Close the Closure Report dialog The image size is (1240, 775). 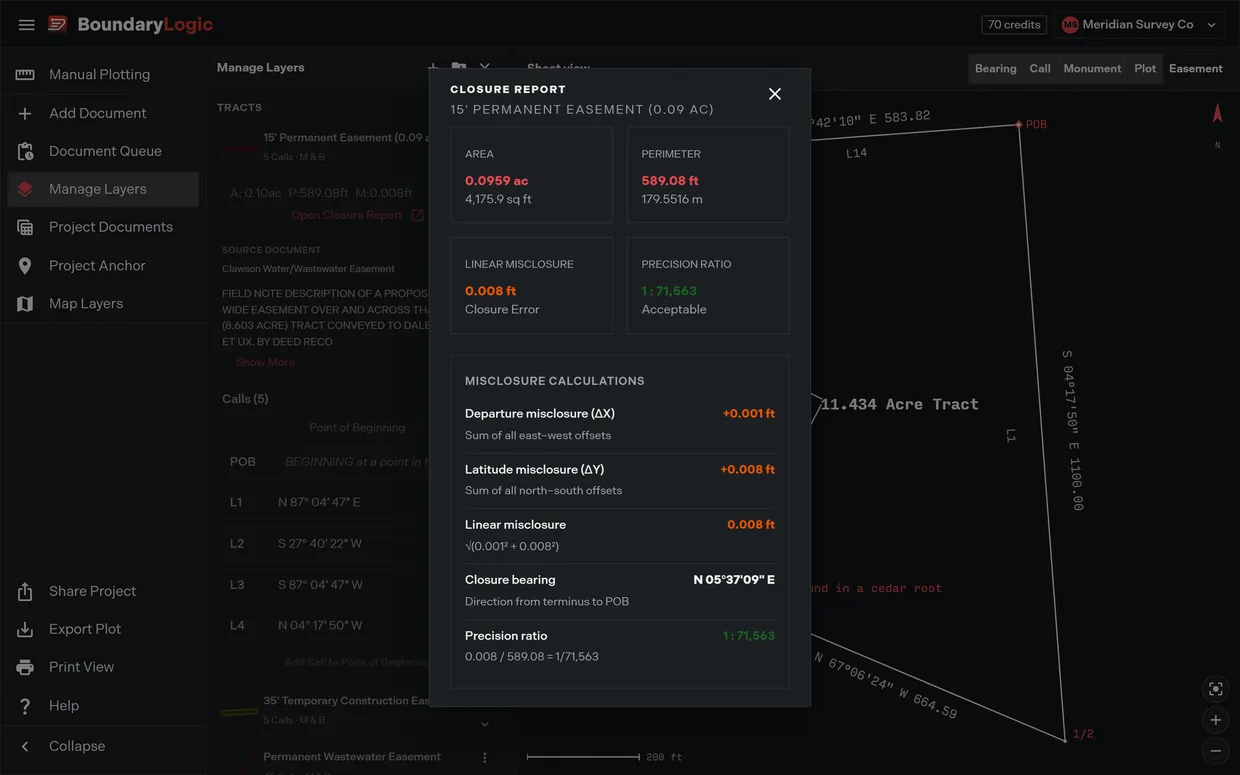[774, 94]
